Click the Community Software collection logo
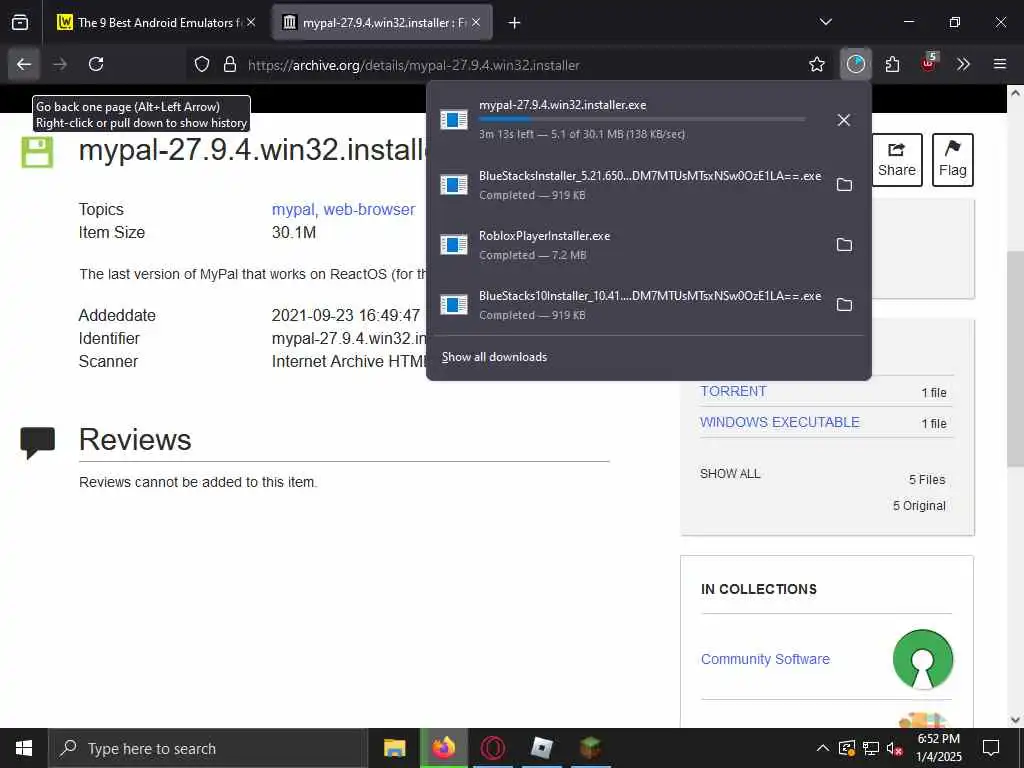This screenshot has width=1024, height=768. 923,659
